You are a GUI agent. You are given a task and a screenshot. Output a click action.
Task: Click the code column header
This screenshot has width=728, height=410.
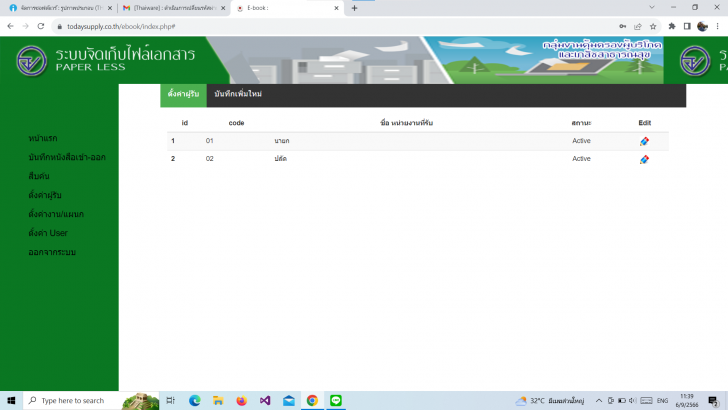[236, 123]
